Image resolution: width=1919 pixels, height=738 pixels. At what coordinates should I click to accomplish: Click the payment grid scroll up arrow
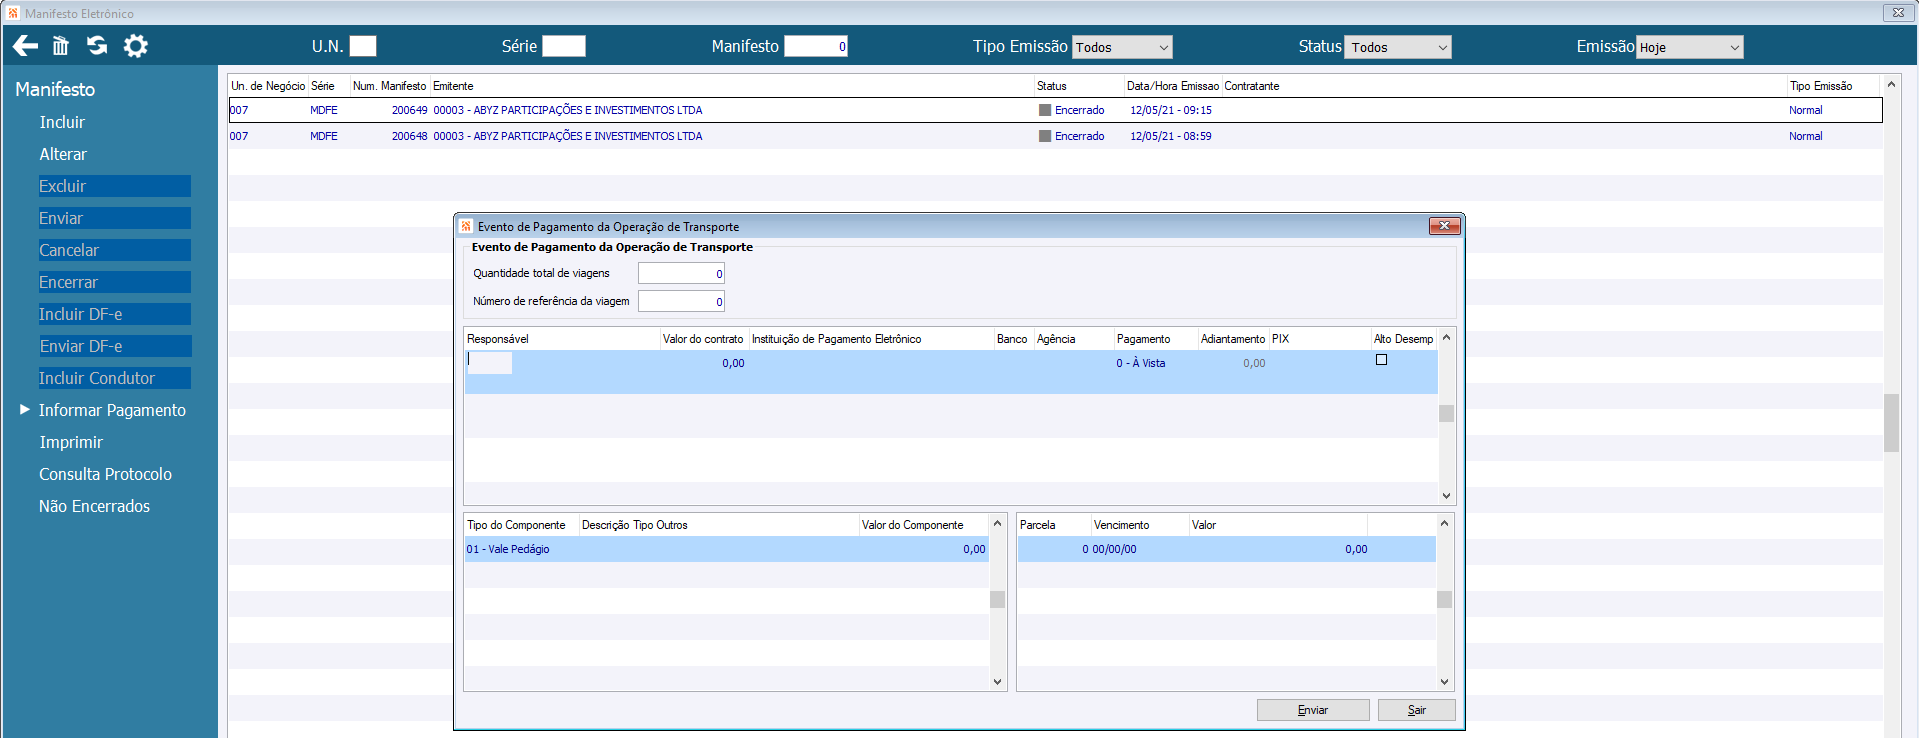click(1446, 338)
